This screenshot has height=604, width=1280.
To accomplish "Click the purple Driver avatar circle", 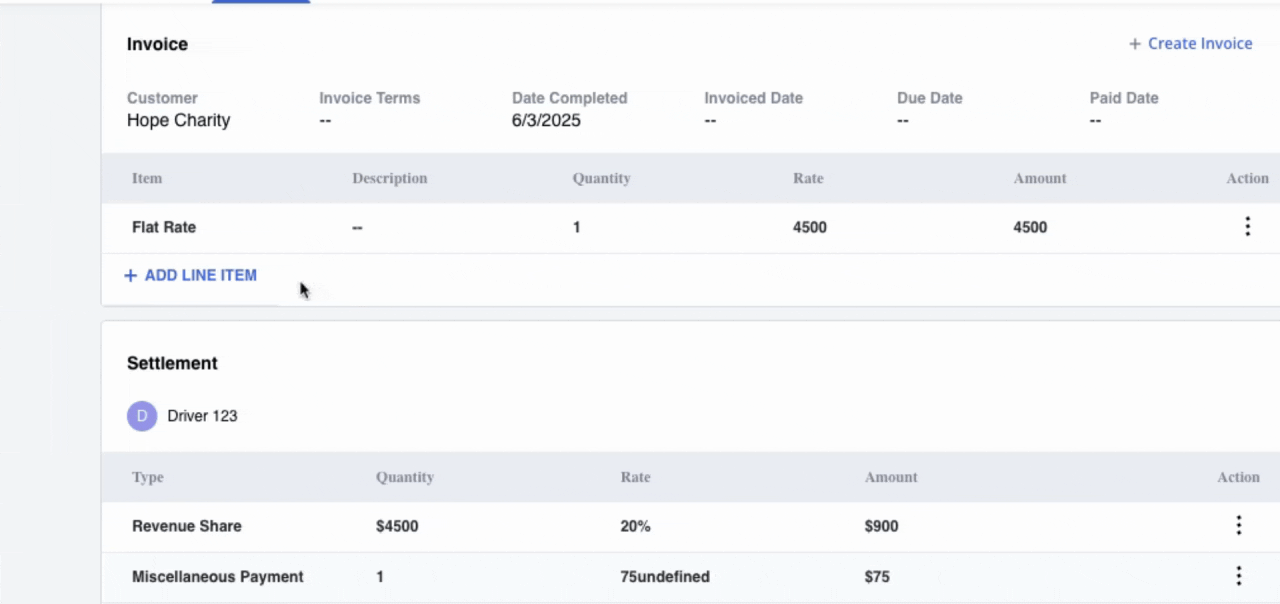I will tap(142, 416).
